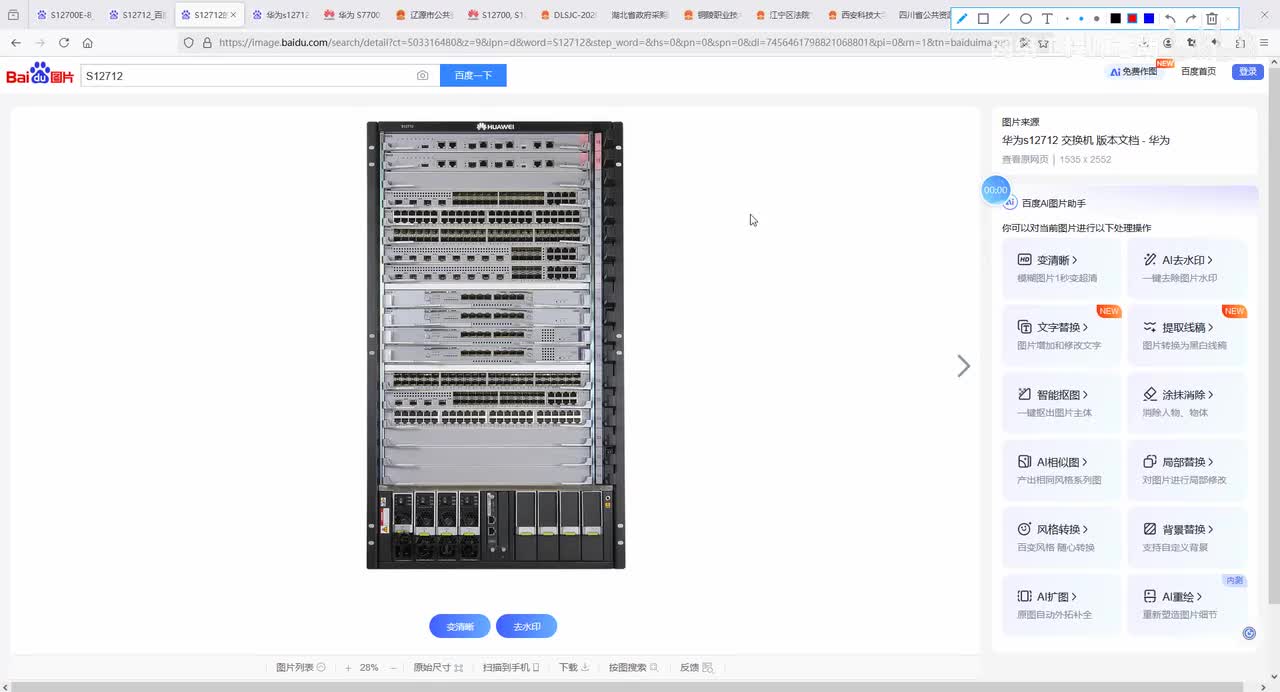Select the straight line annotation tool
Image resolution: width=1280 pixels, height=692 pixels.
(x=1005, y=19)
